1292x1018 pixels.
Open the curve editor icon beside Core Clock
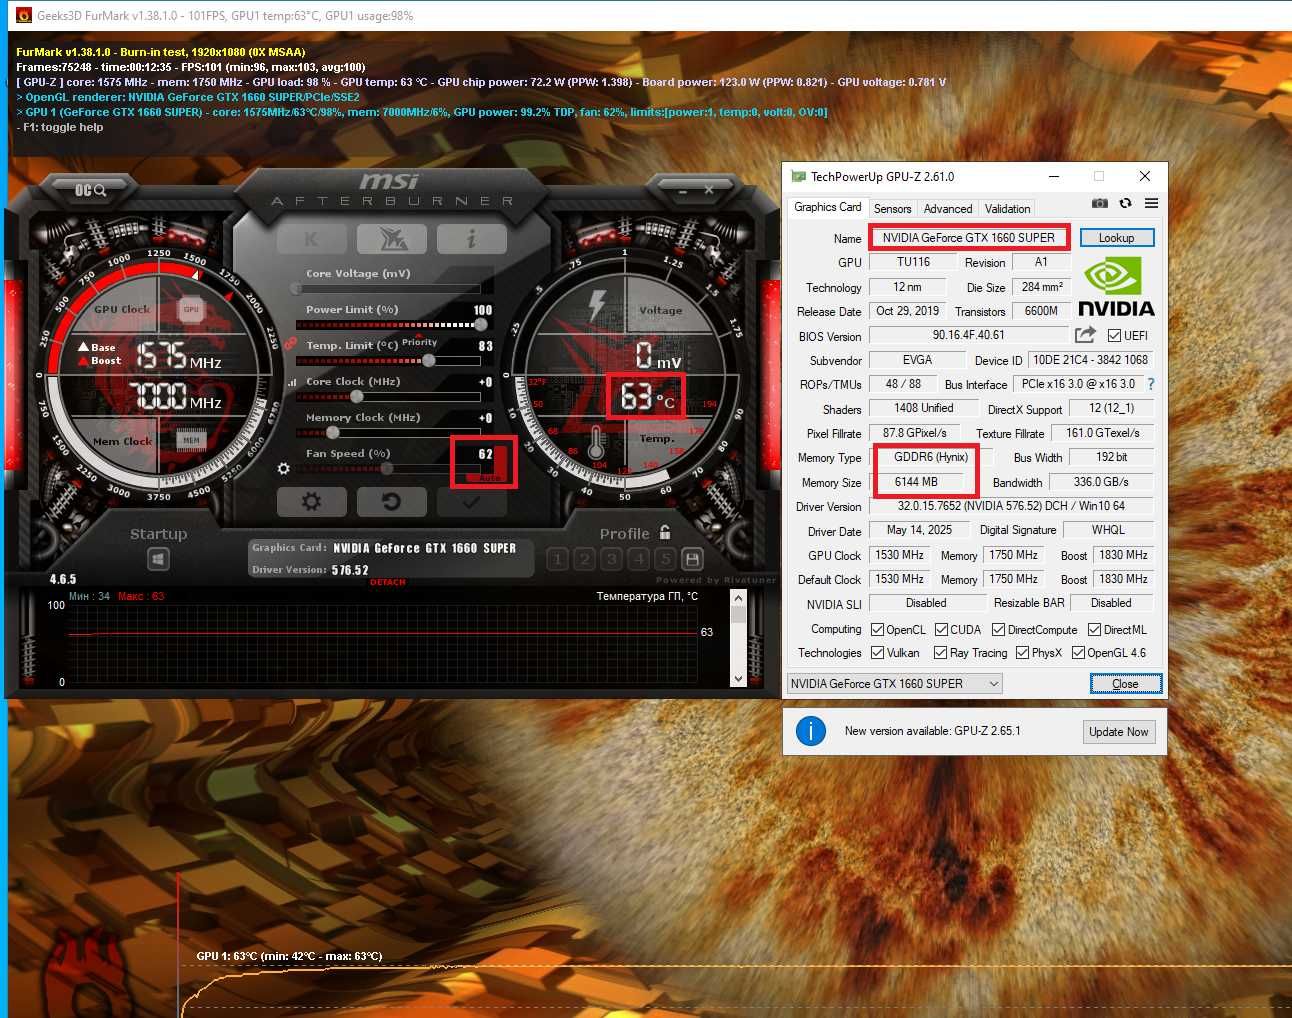[292, 382]
